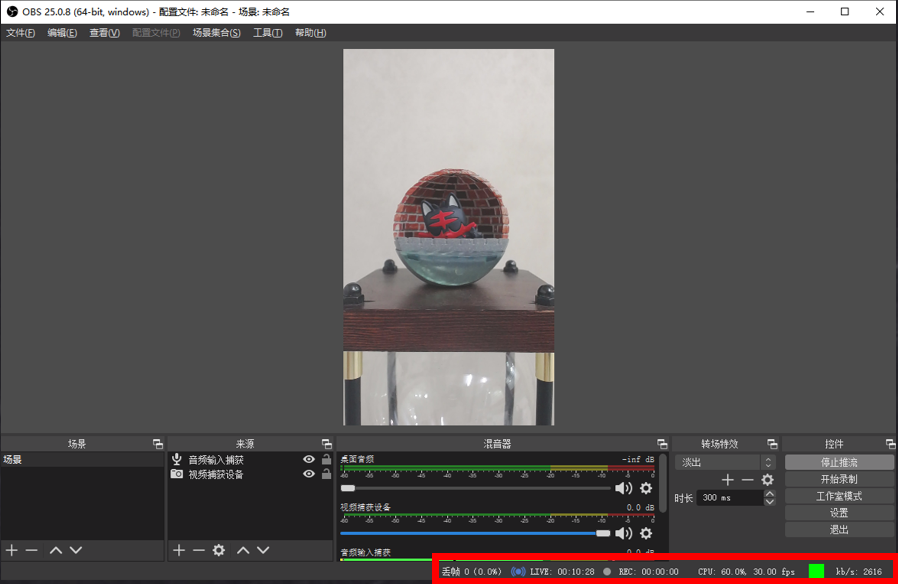This screenshot has width=898, height=584.
Task: Open the 编辑(E) menu
Action: 62,33
